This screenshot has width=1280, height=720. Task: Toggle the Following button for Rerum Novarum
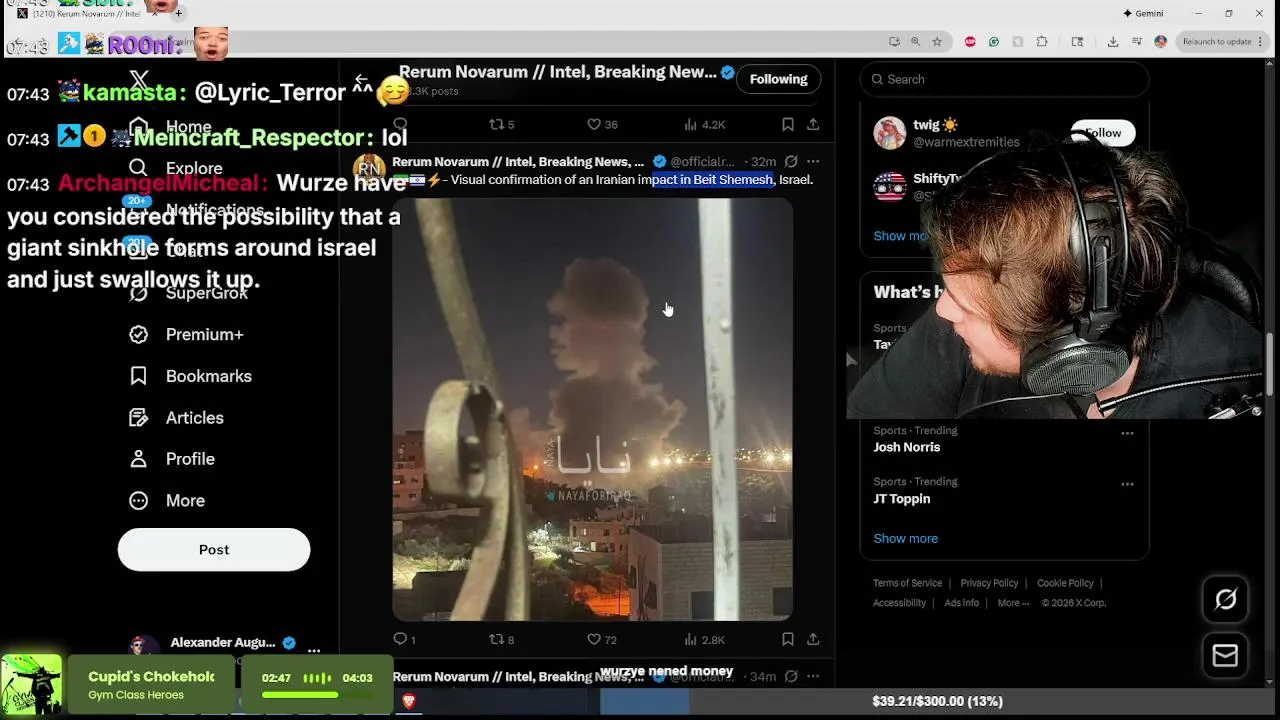click(778, 79)
